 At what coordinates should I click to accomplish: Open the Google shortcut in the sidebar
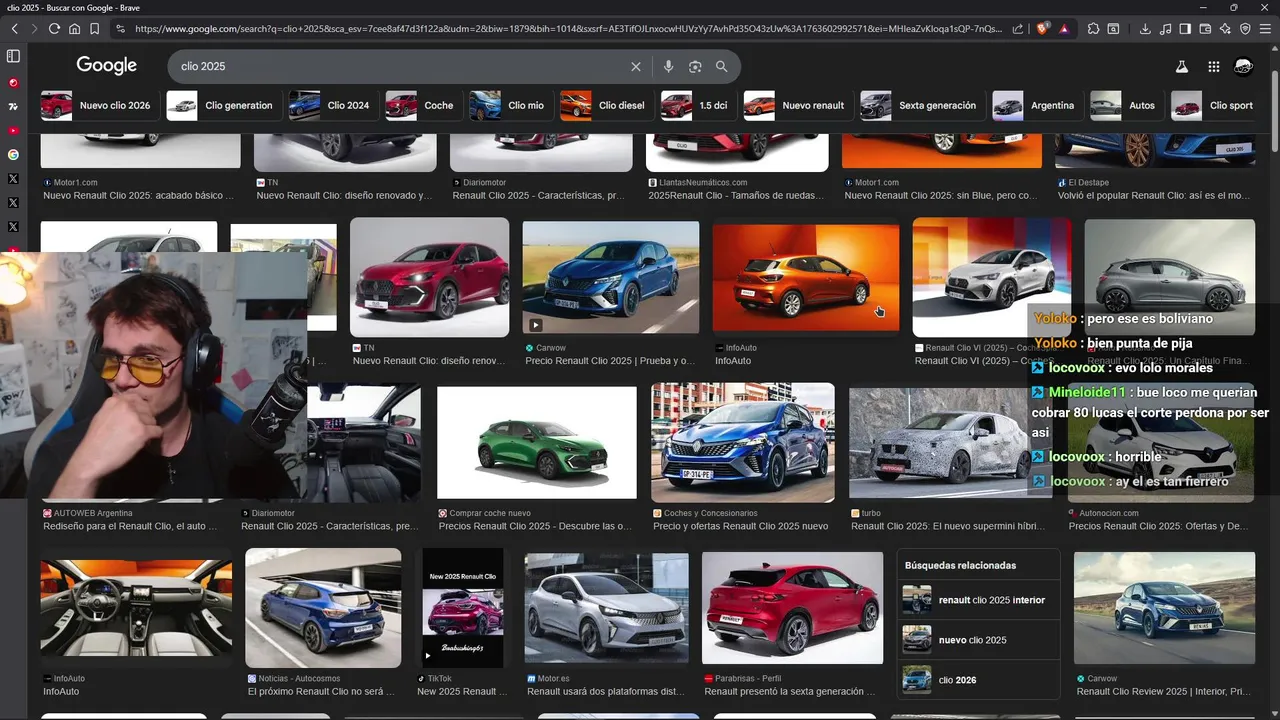coord(13,154)
